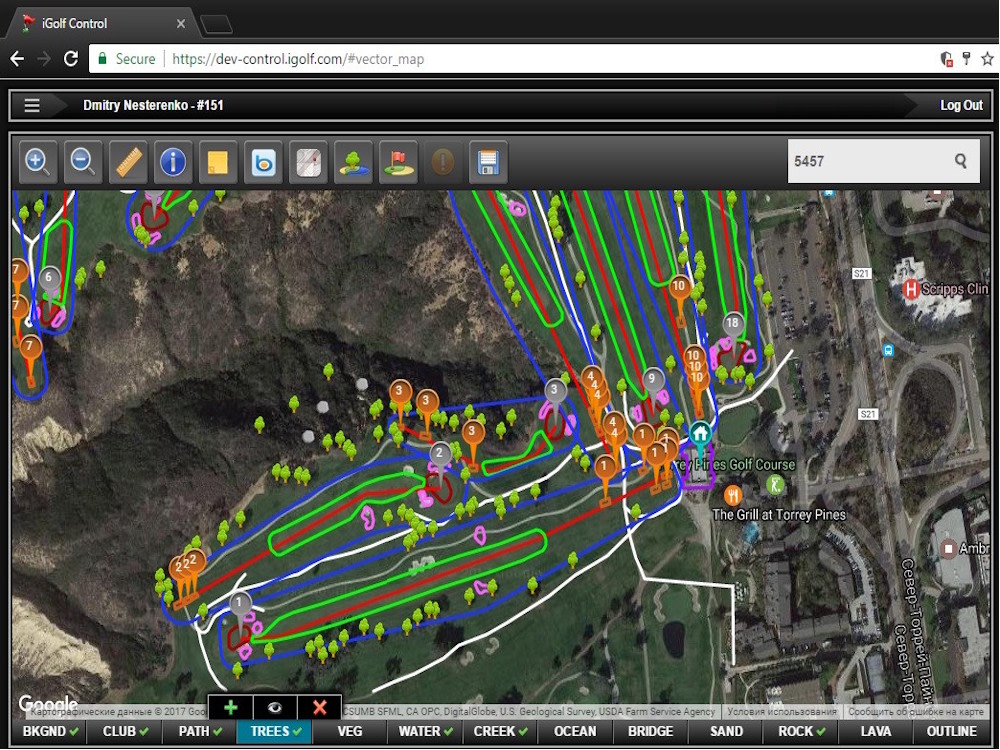Image resolution: width=1000 pixels, height=750 pixels.
Task: Toggle the CLUB layer
Action: coord(125,732)
